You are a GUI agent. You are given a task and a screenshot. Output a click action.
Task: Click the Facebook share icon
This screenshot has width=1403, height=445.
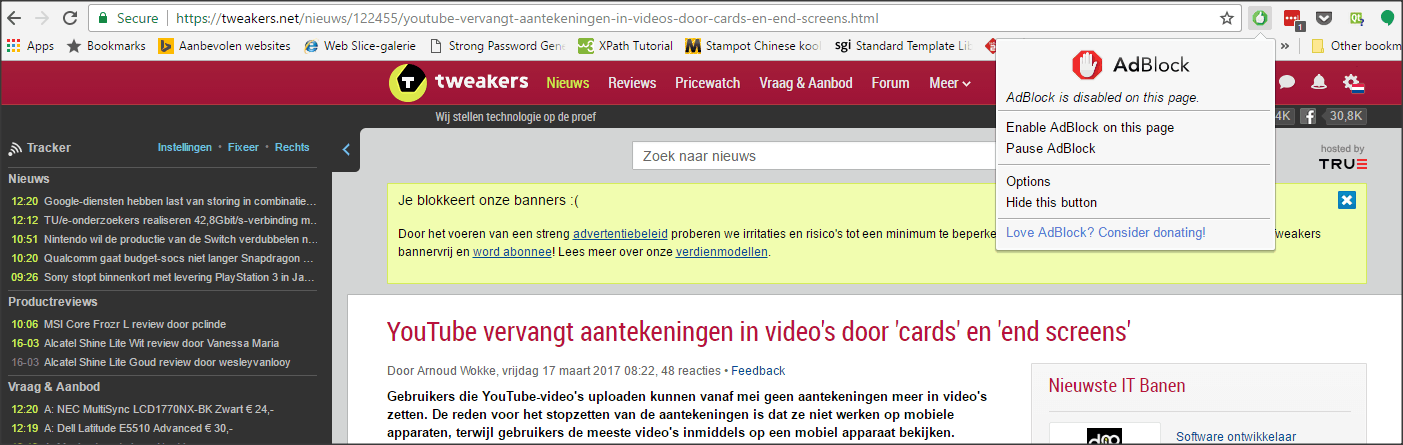(x=1308, y=117)
